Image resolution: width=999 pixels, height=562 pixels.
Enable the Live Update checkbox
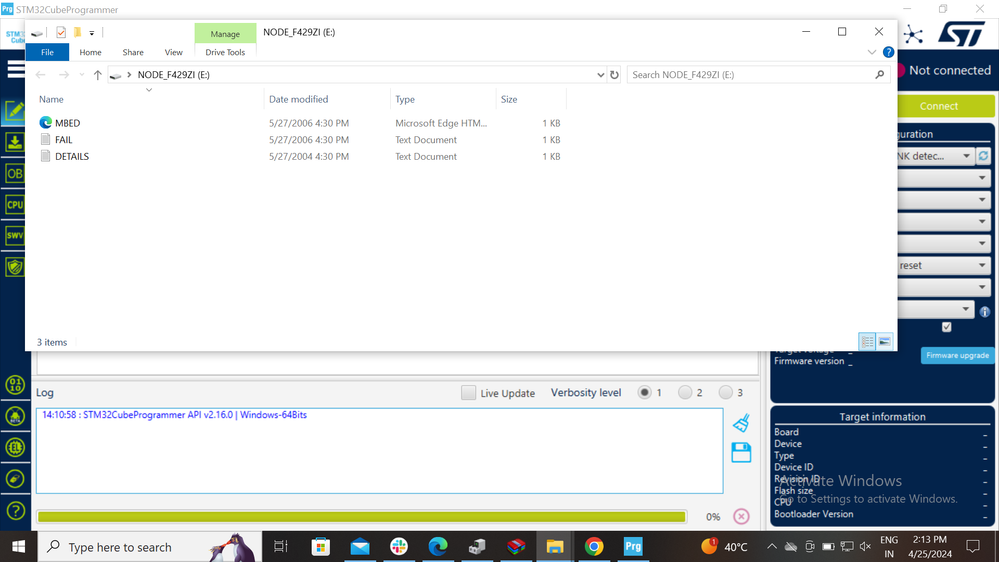tap(468, 393)
